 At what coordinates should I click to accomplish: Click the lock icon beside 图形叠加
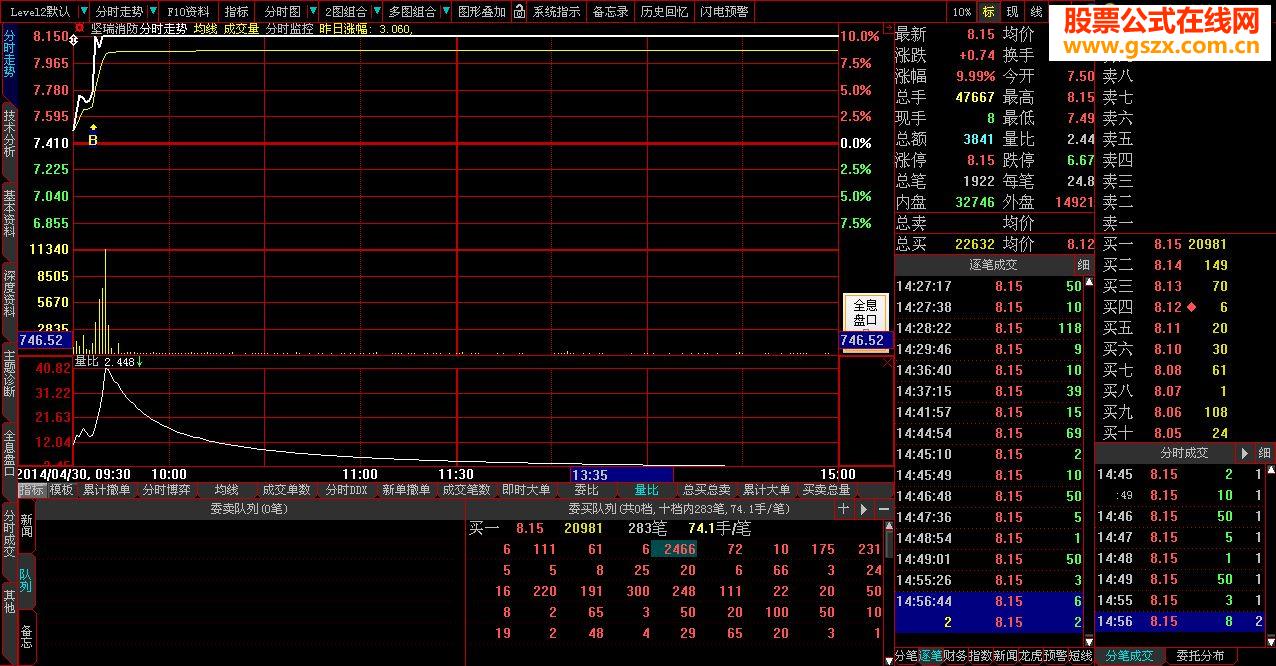(x=519, y=10)
